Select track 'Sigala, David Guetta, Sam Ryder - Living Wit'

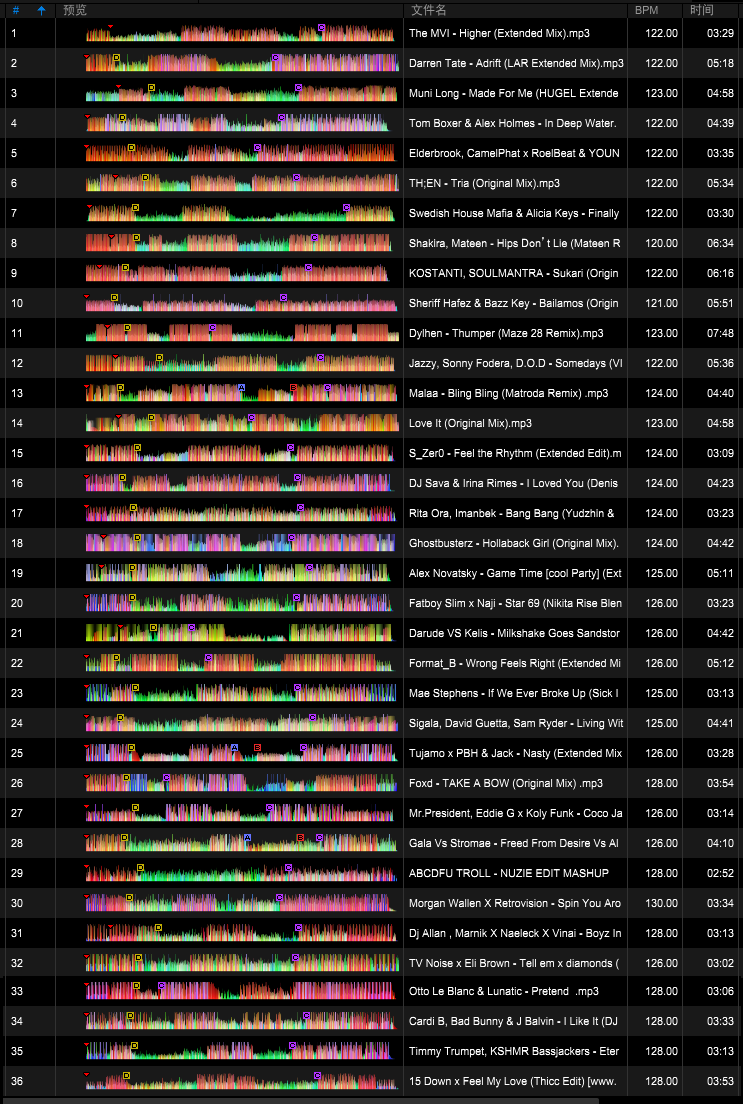tap(516, 723)
